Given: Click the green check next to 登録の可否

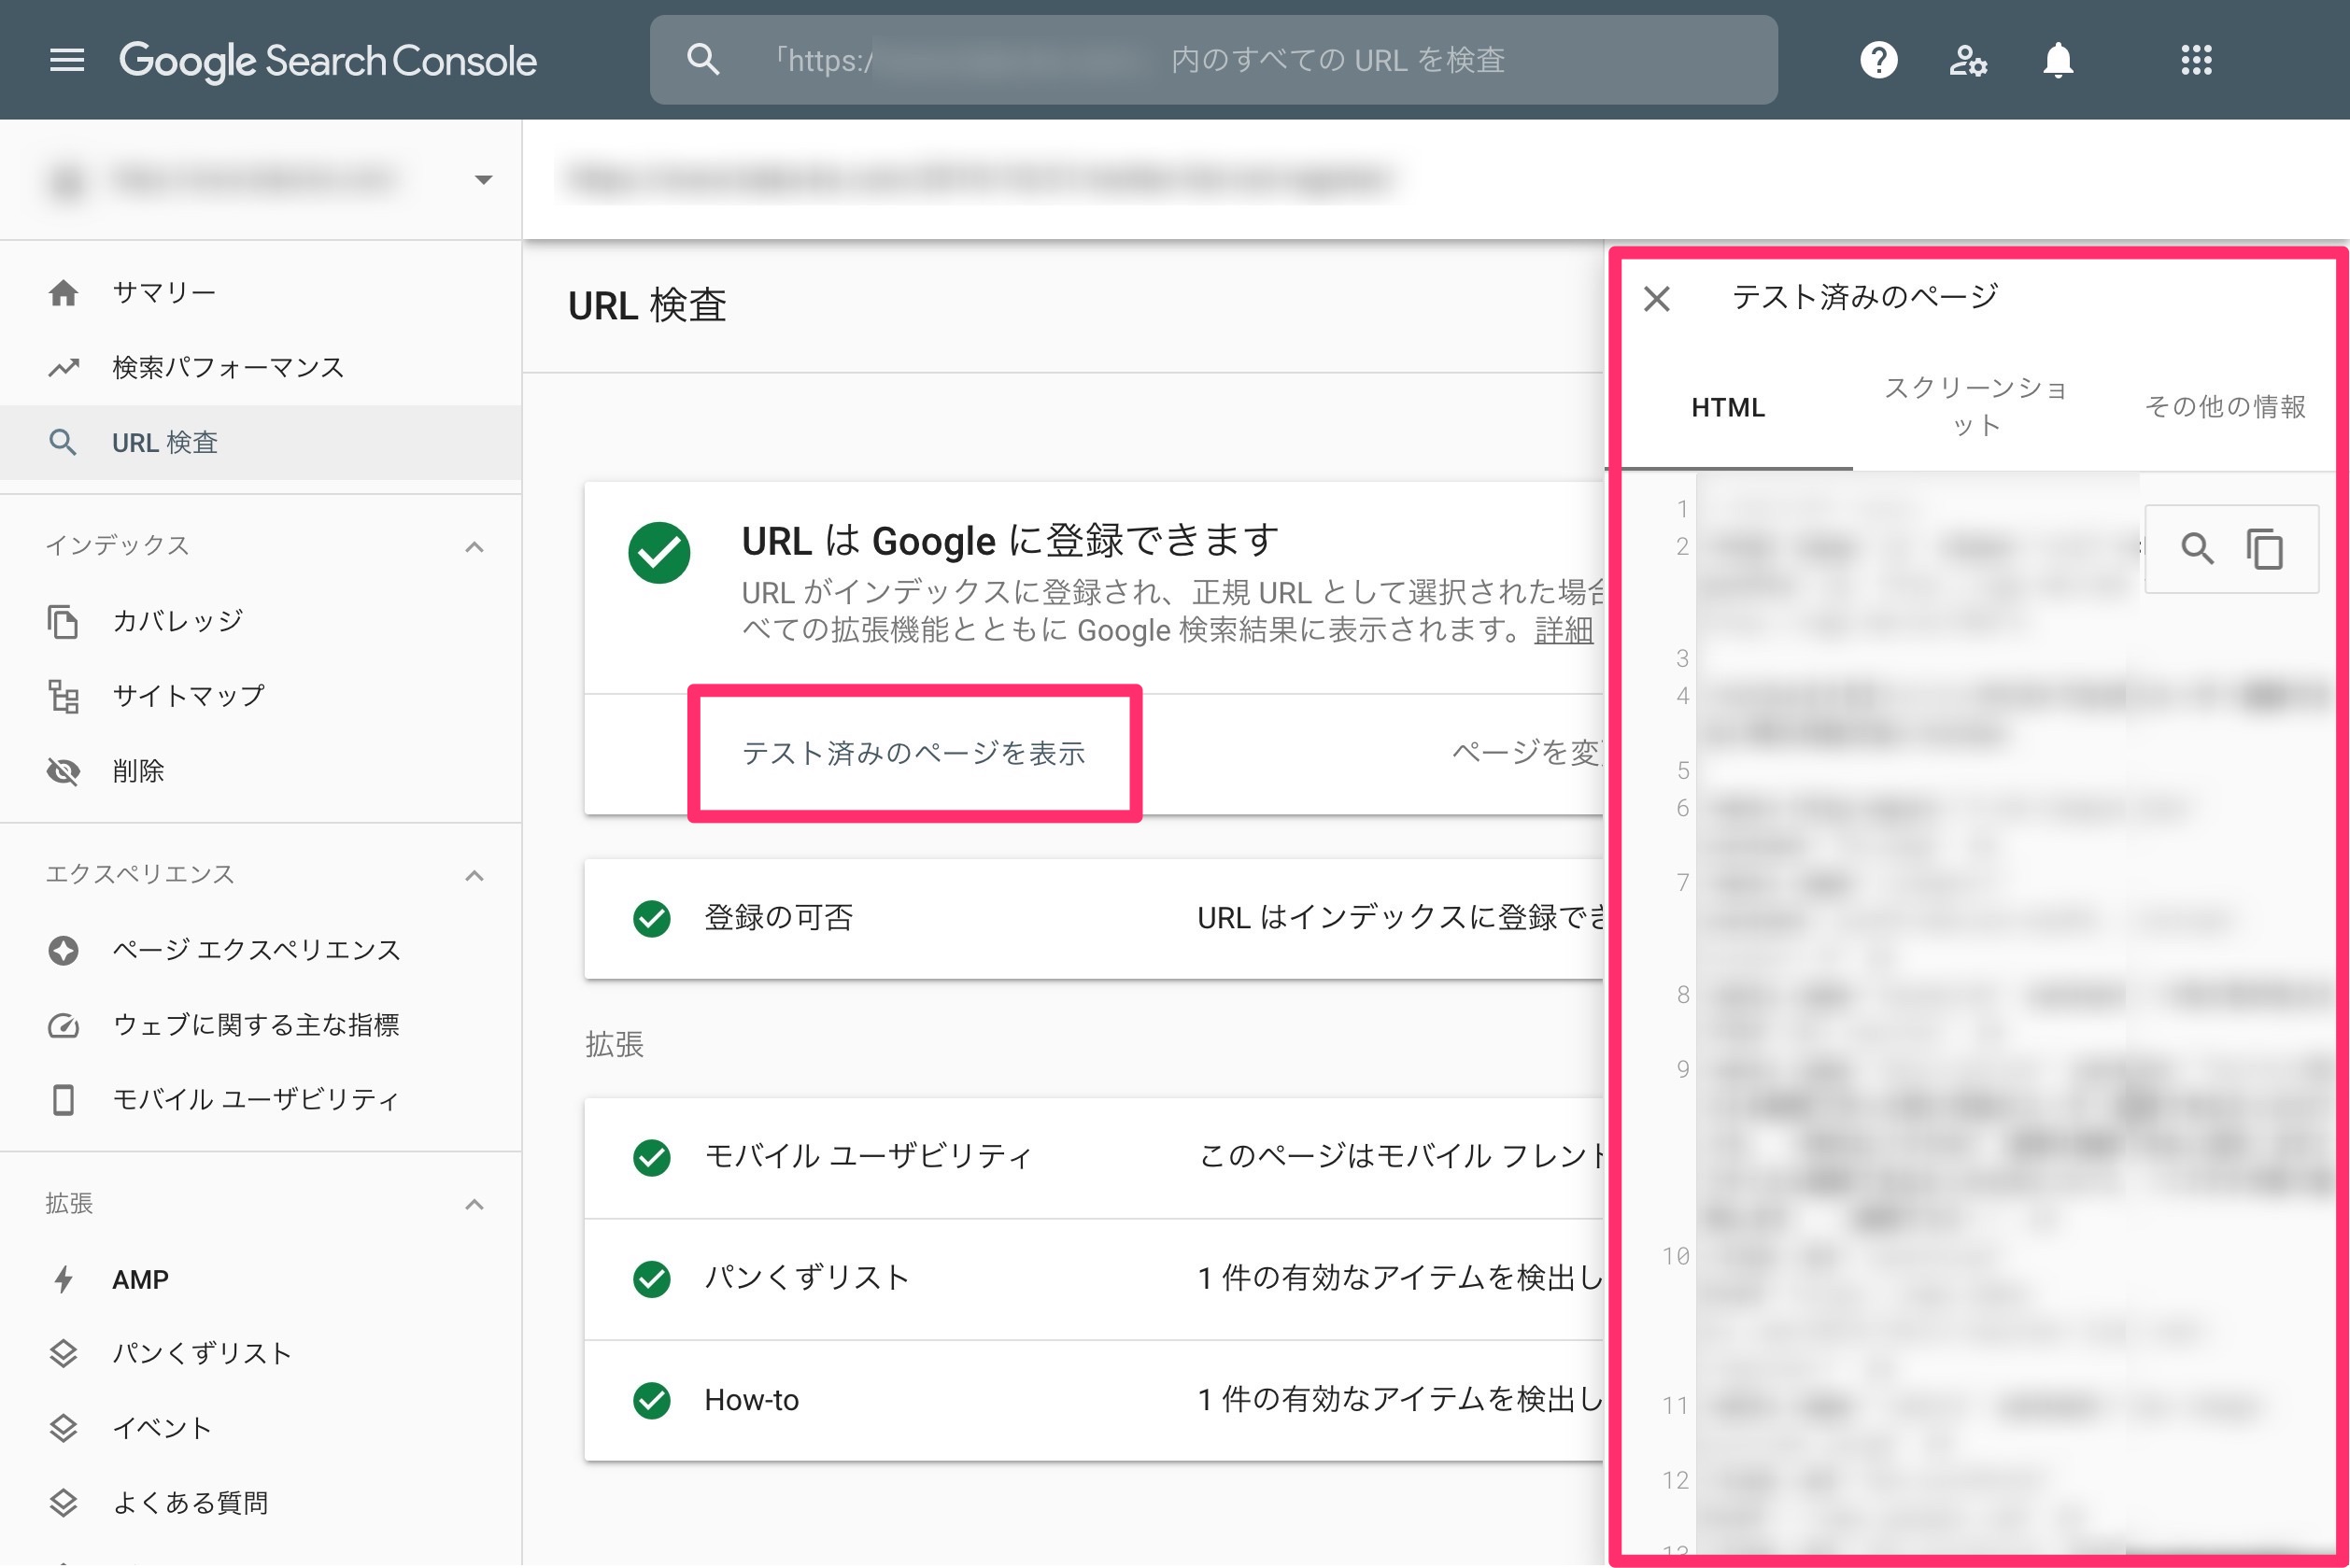Looking at the screenshot, I should pyautogui.click(x=651, y=918).
